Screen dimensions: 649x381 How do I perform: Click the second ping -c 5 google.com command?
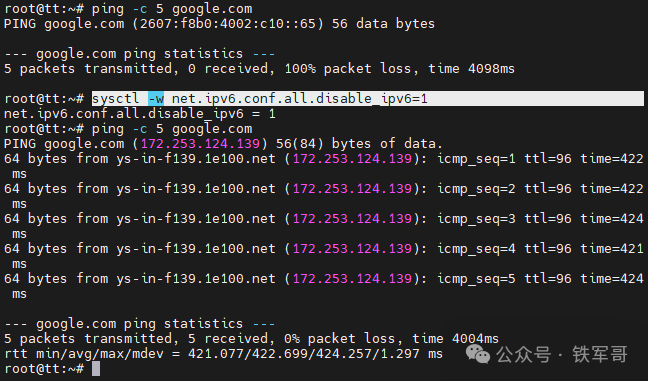(172, 129)
